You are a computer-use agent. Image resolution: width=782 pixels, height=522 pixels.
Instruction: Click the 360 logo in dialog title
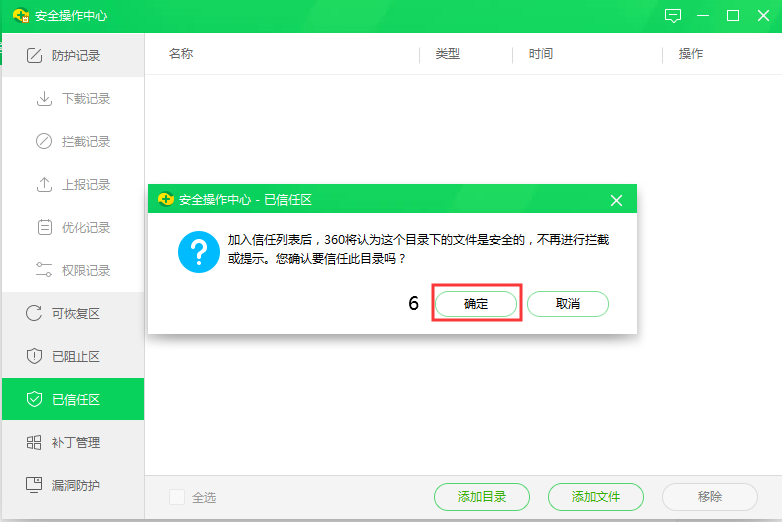pos(166,199)
